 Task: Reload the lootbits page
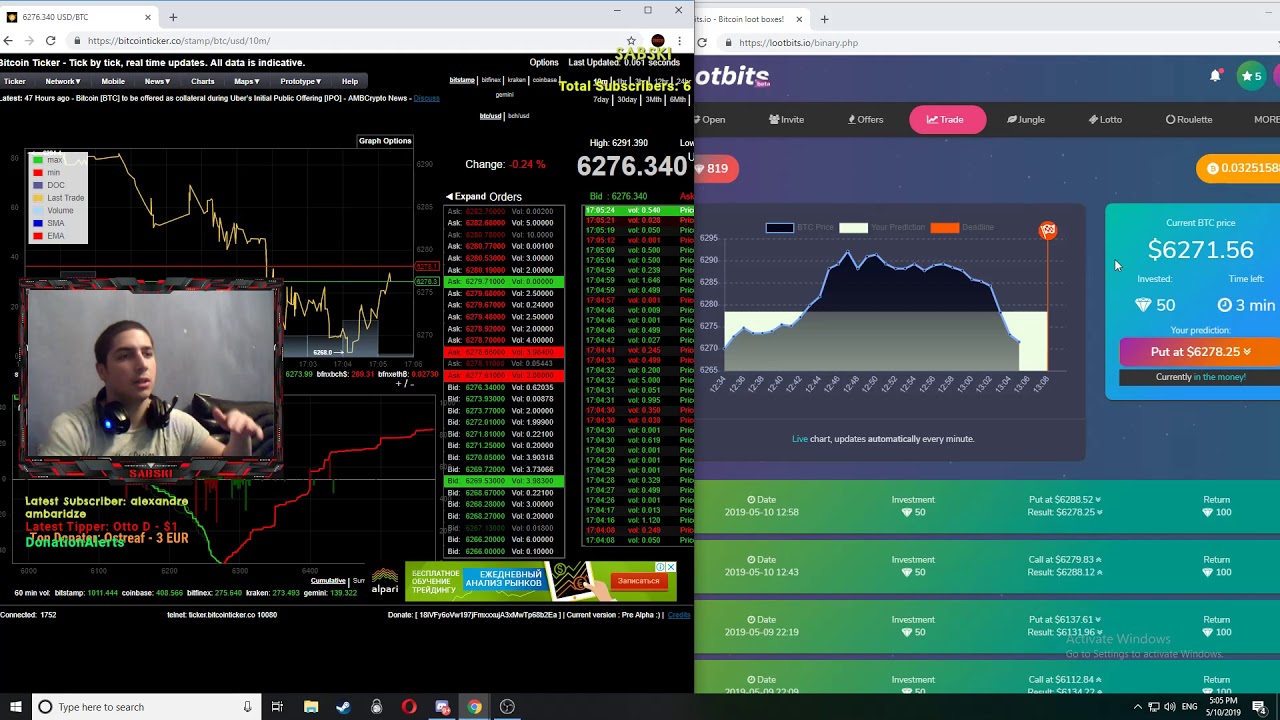tap(702, 43)
